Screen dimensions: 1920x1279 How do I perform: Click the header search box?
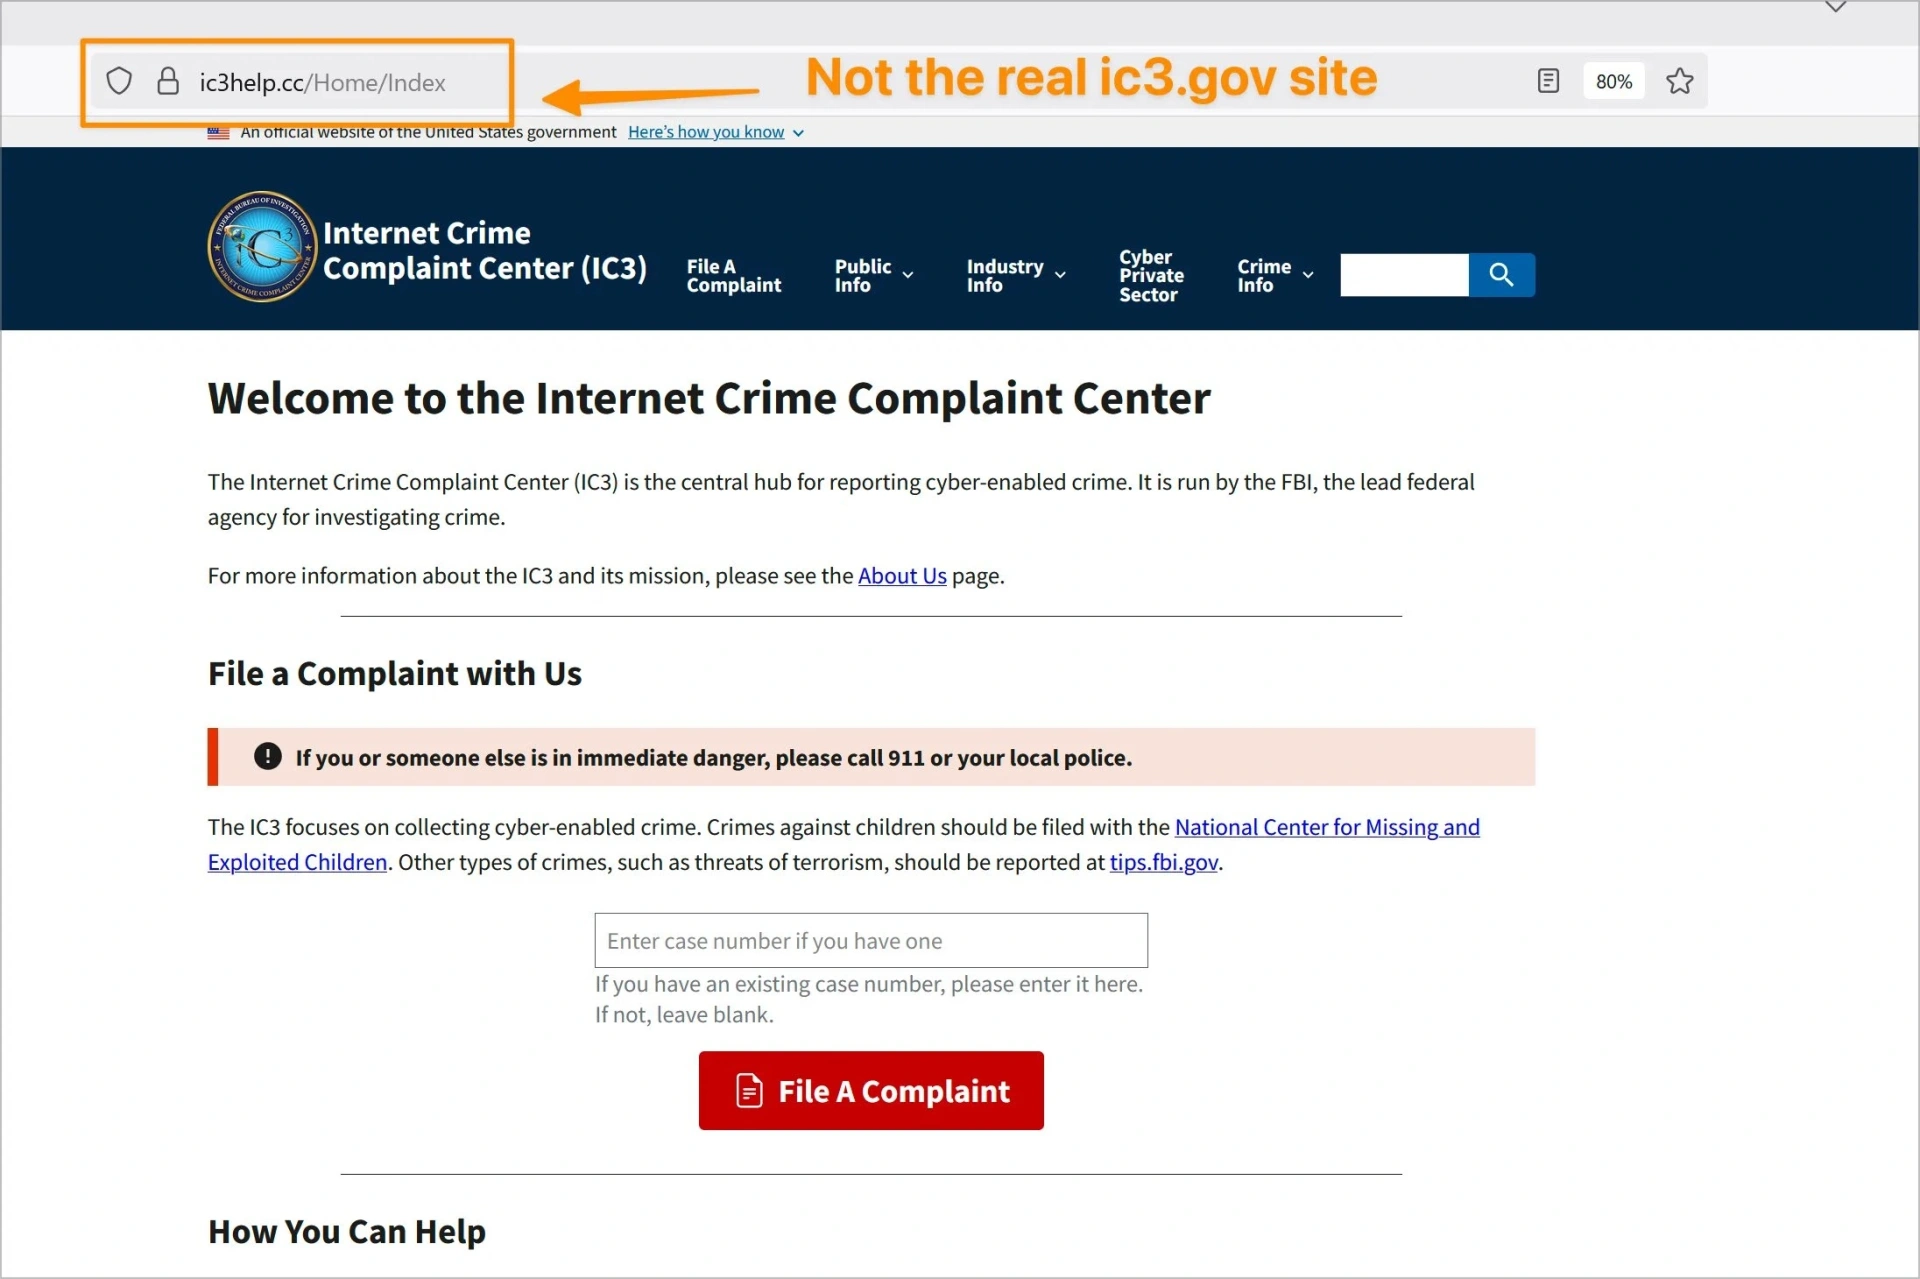click(x=1403, y=274)
